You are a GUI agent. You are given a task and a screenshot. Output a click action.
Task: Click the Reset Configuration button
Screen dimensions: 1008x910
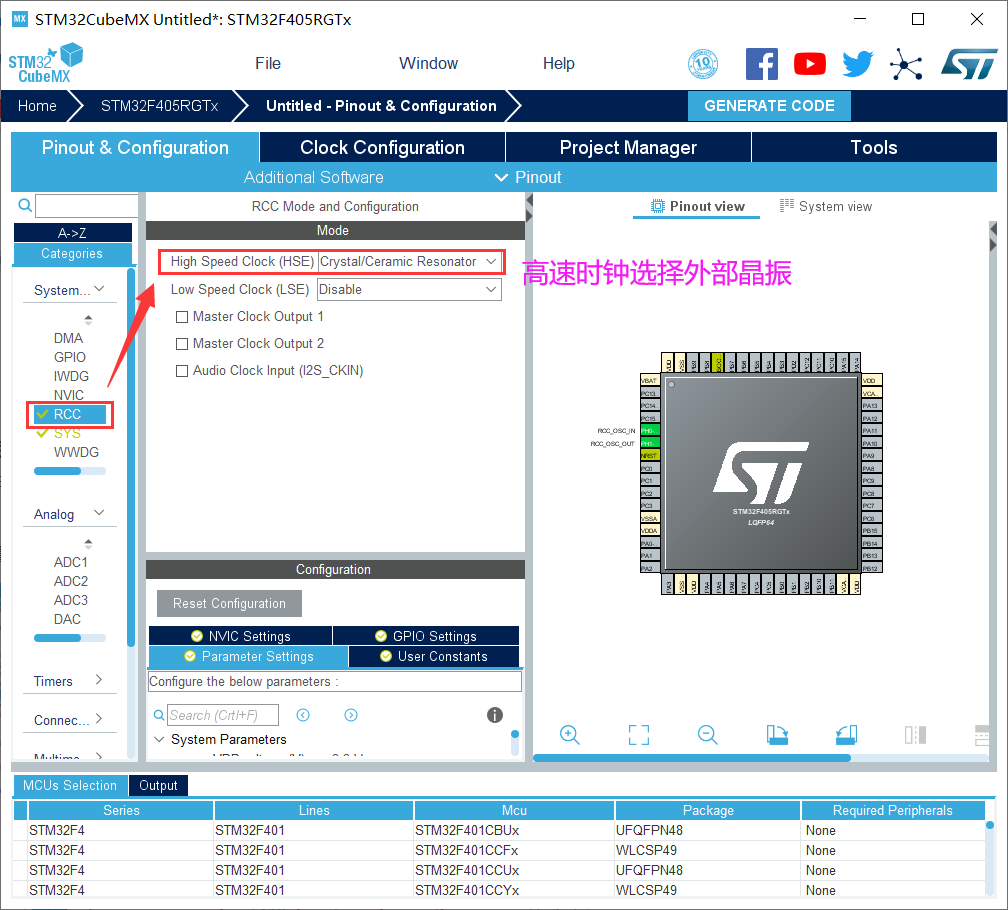229,603
